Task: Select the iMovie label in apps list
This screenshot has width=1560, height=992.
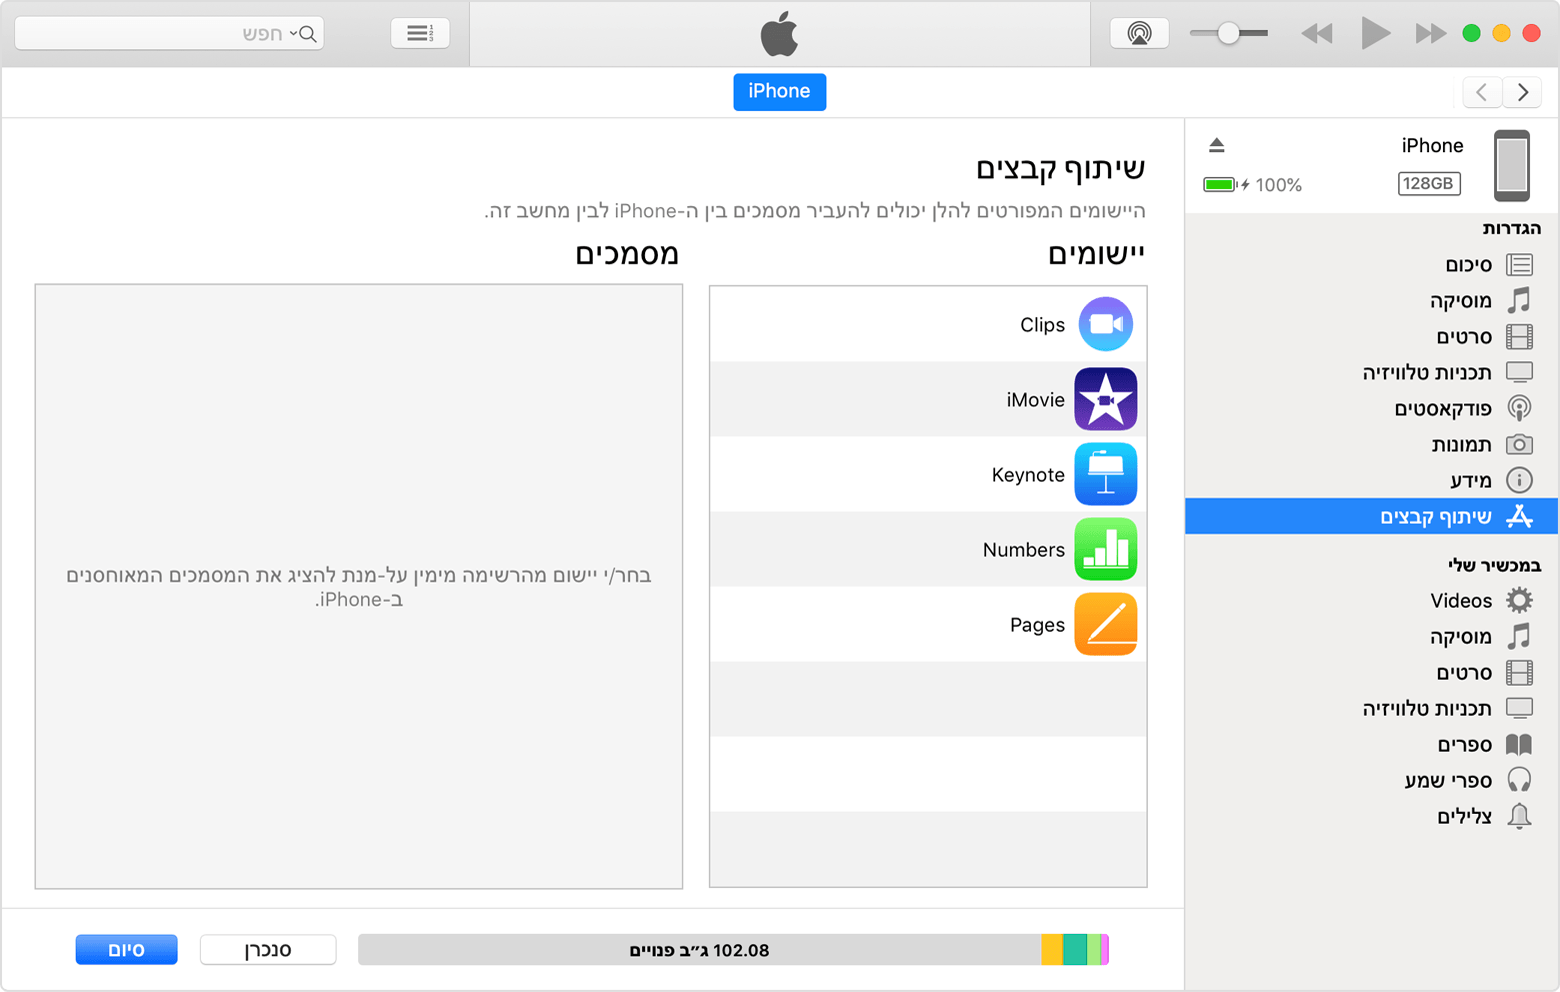Action: (1035, 400)
